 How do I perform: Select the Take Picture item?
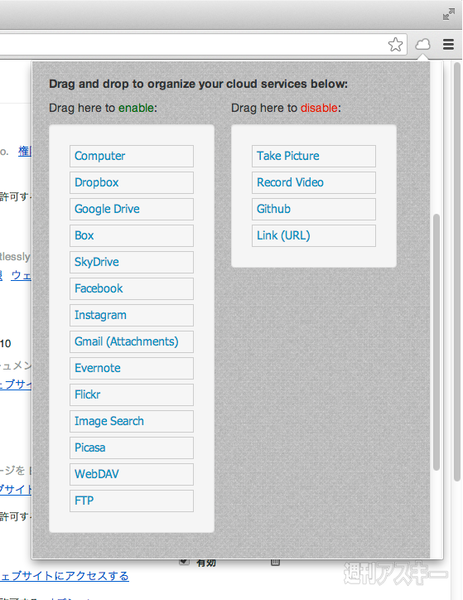[314, 156]
